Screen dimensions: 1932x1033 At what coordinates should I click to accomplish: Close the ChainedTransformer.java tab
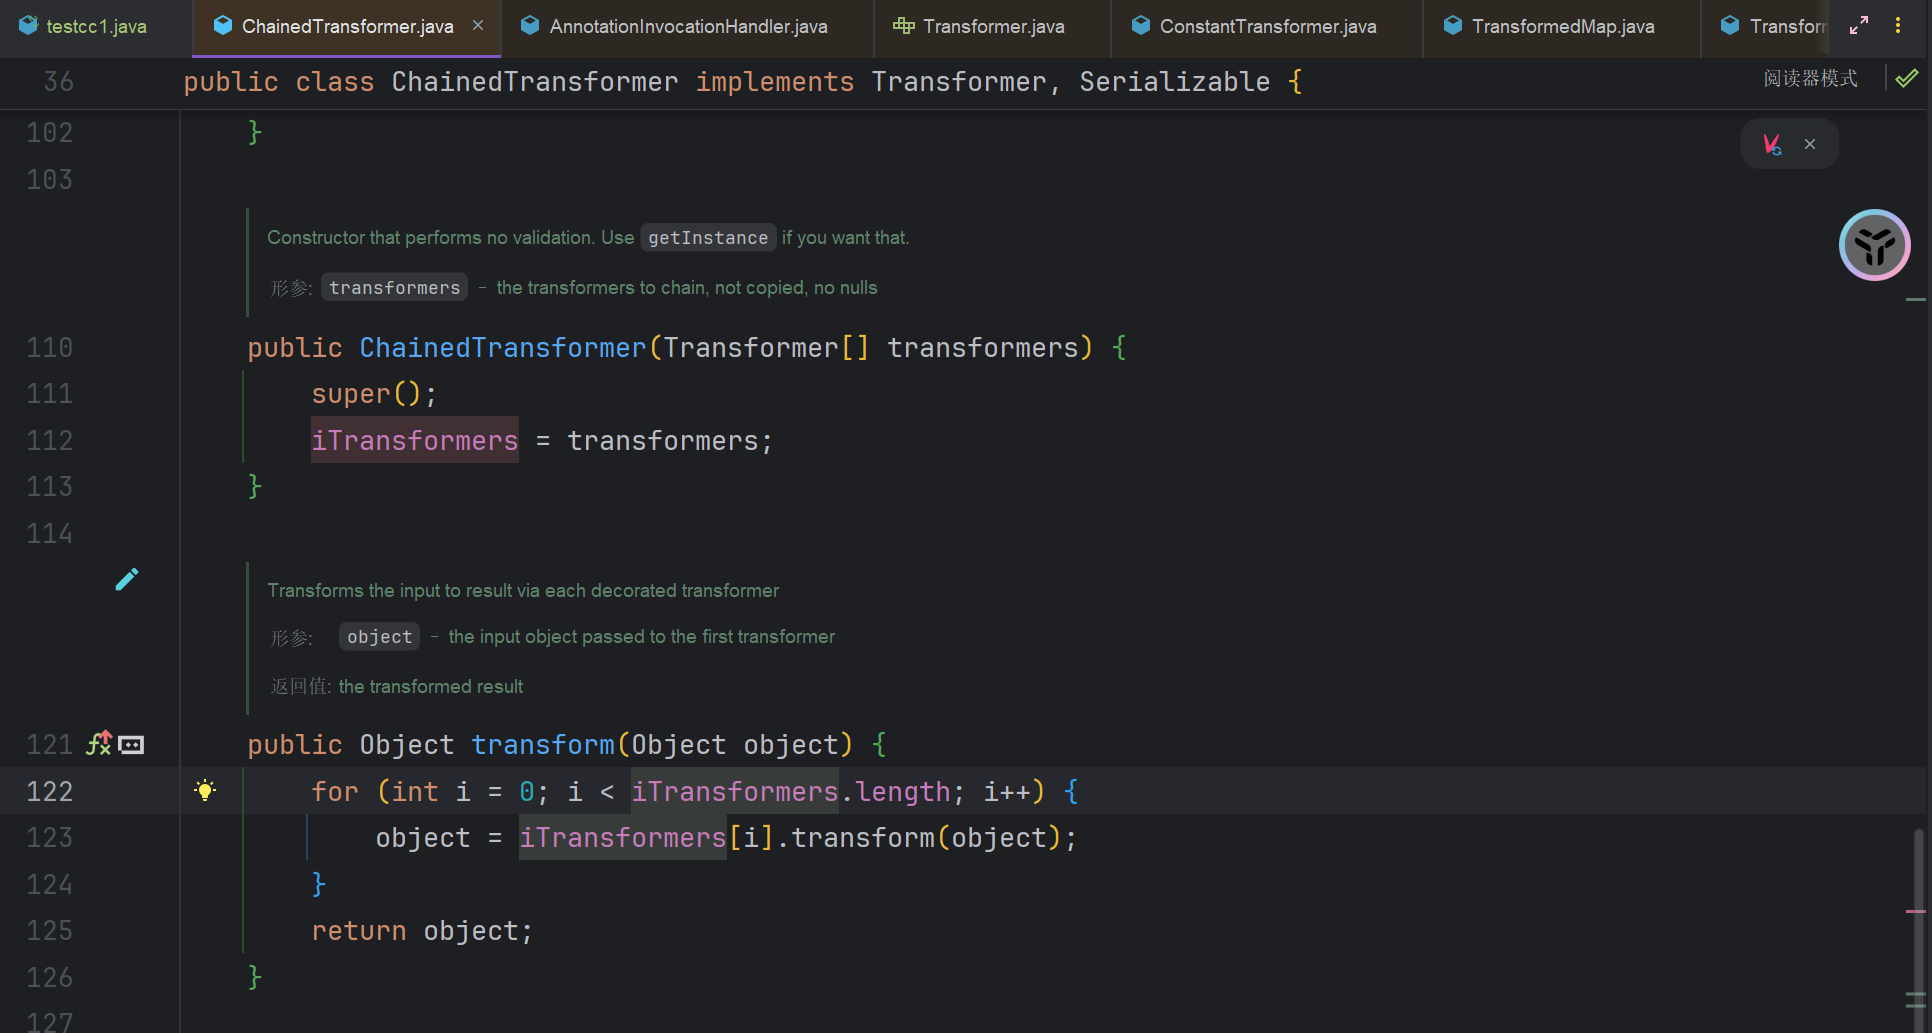click(x=478, y=26)
